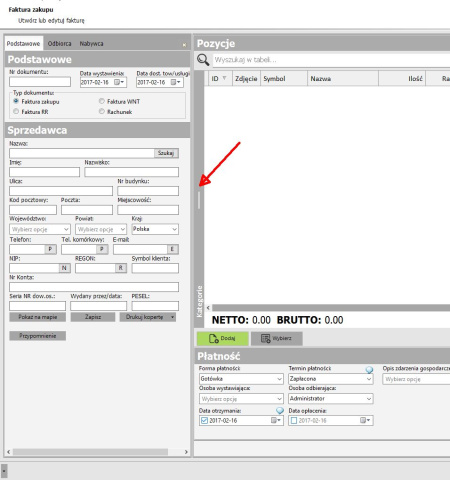
Task: Click the E-mail E button
Action: (x=172, y=249)
